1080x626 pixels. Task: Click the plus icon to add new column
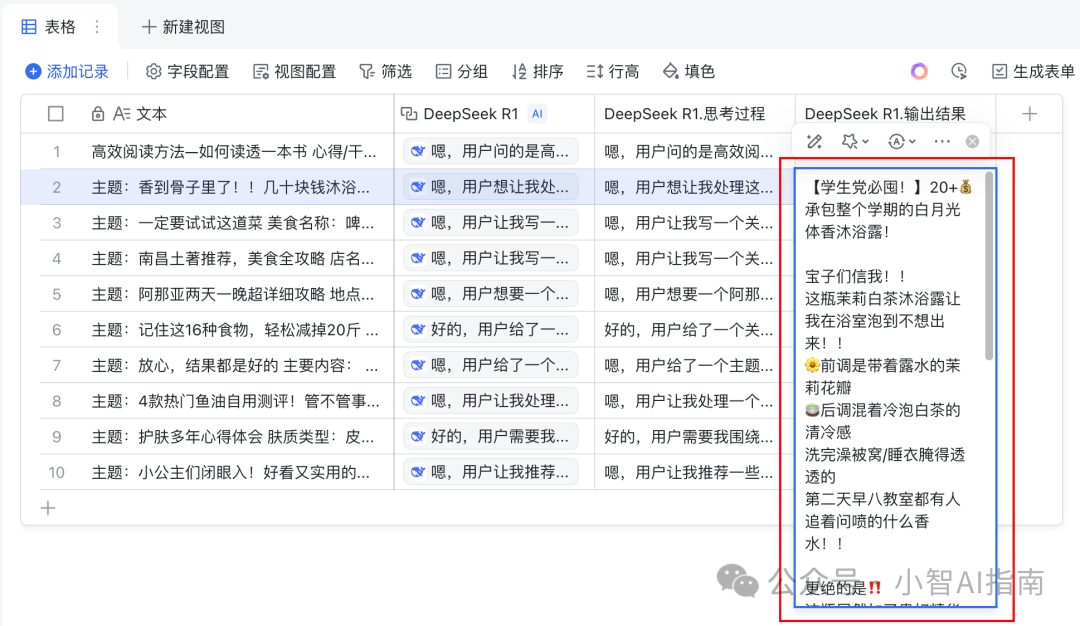pos(1029,114)
